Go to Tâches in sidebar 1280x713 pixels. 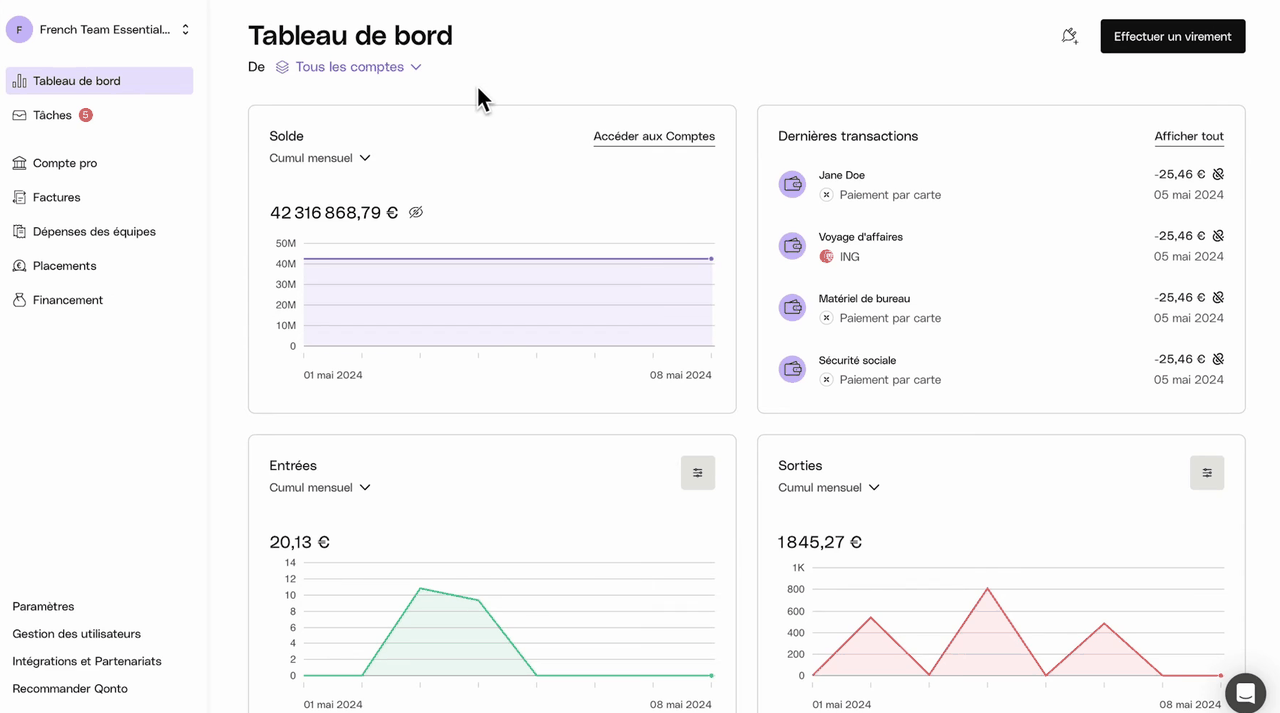(99, 115)
